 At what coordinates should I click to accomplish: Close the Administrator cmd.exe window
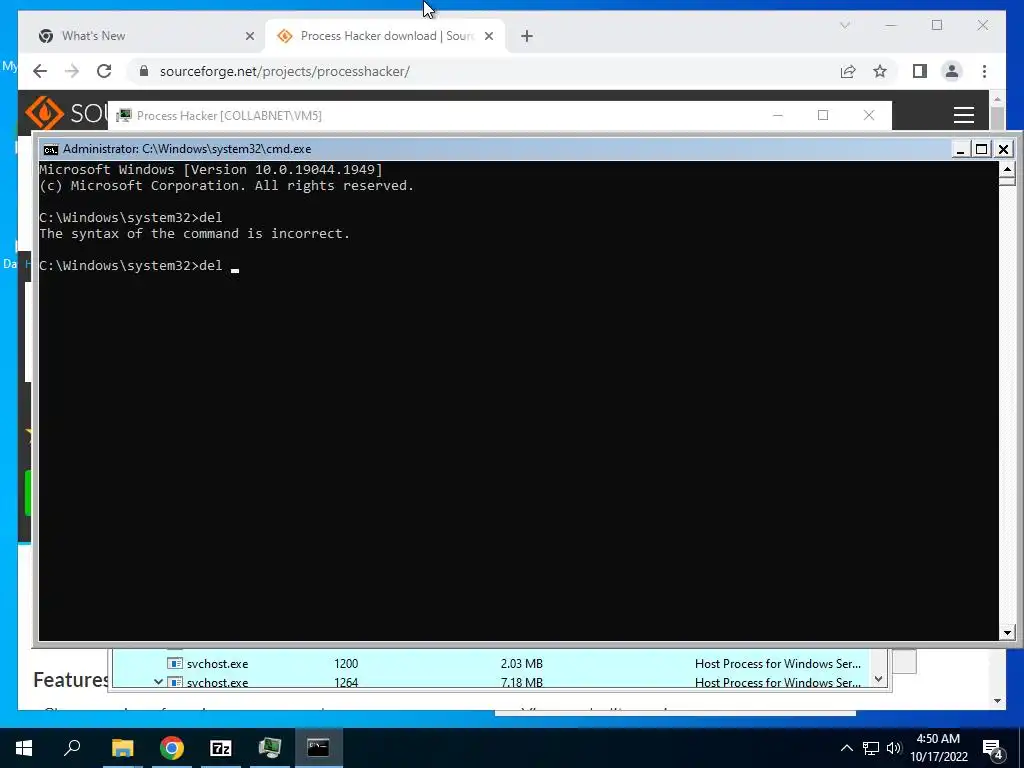1003,149
